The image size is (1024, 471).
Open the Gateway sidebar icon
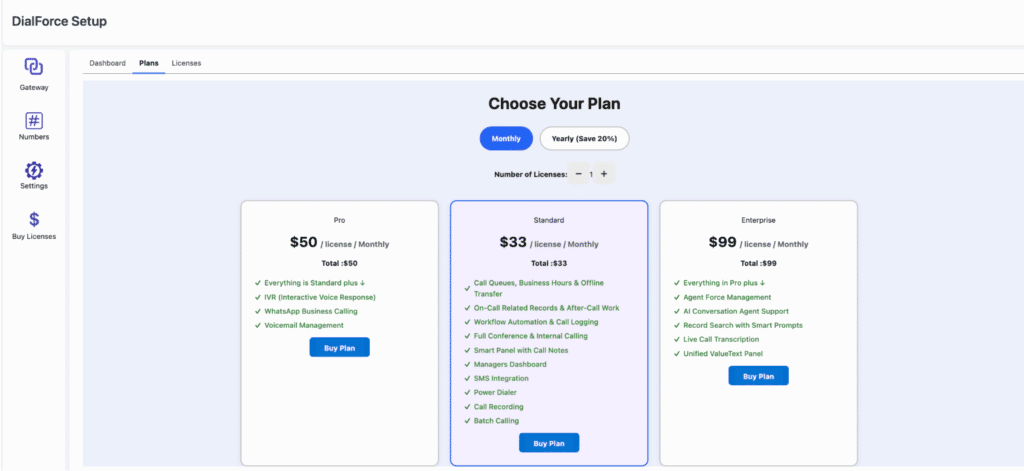pos(33,67)
